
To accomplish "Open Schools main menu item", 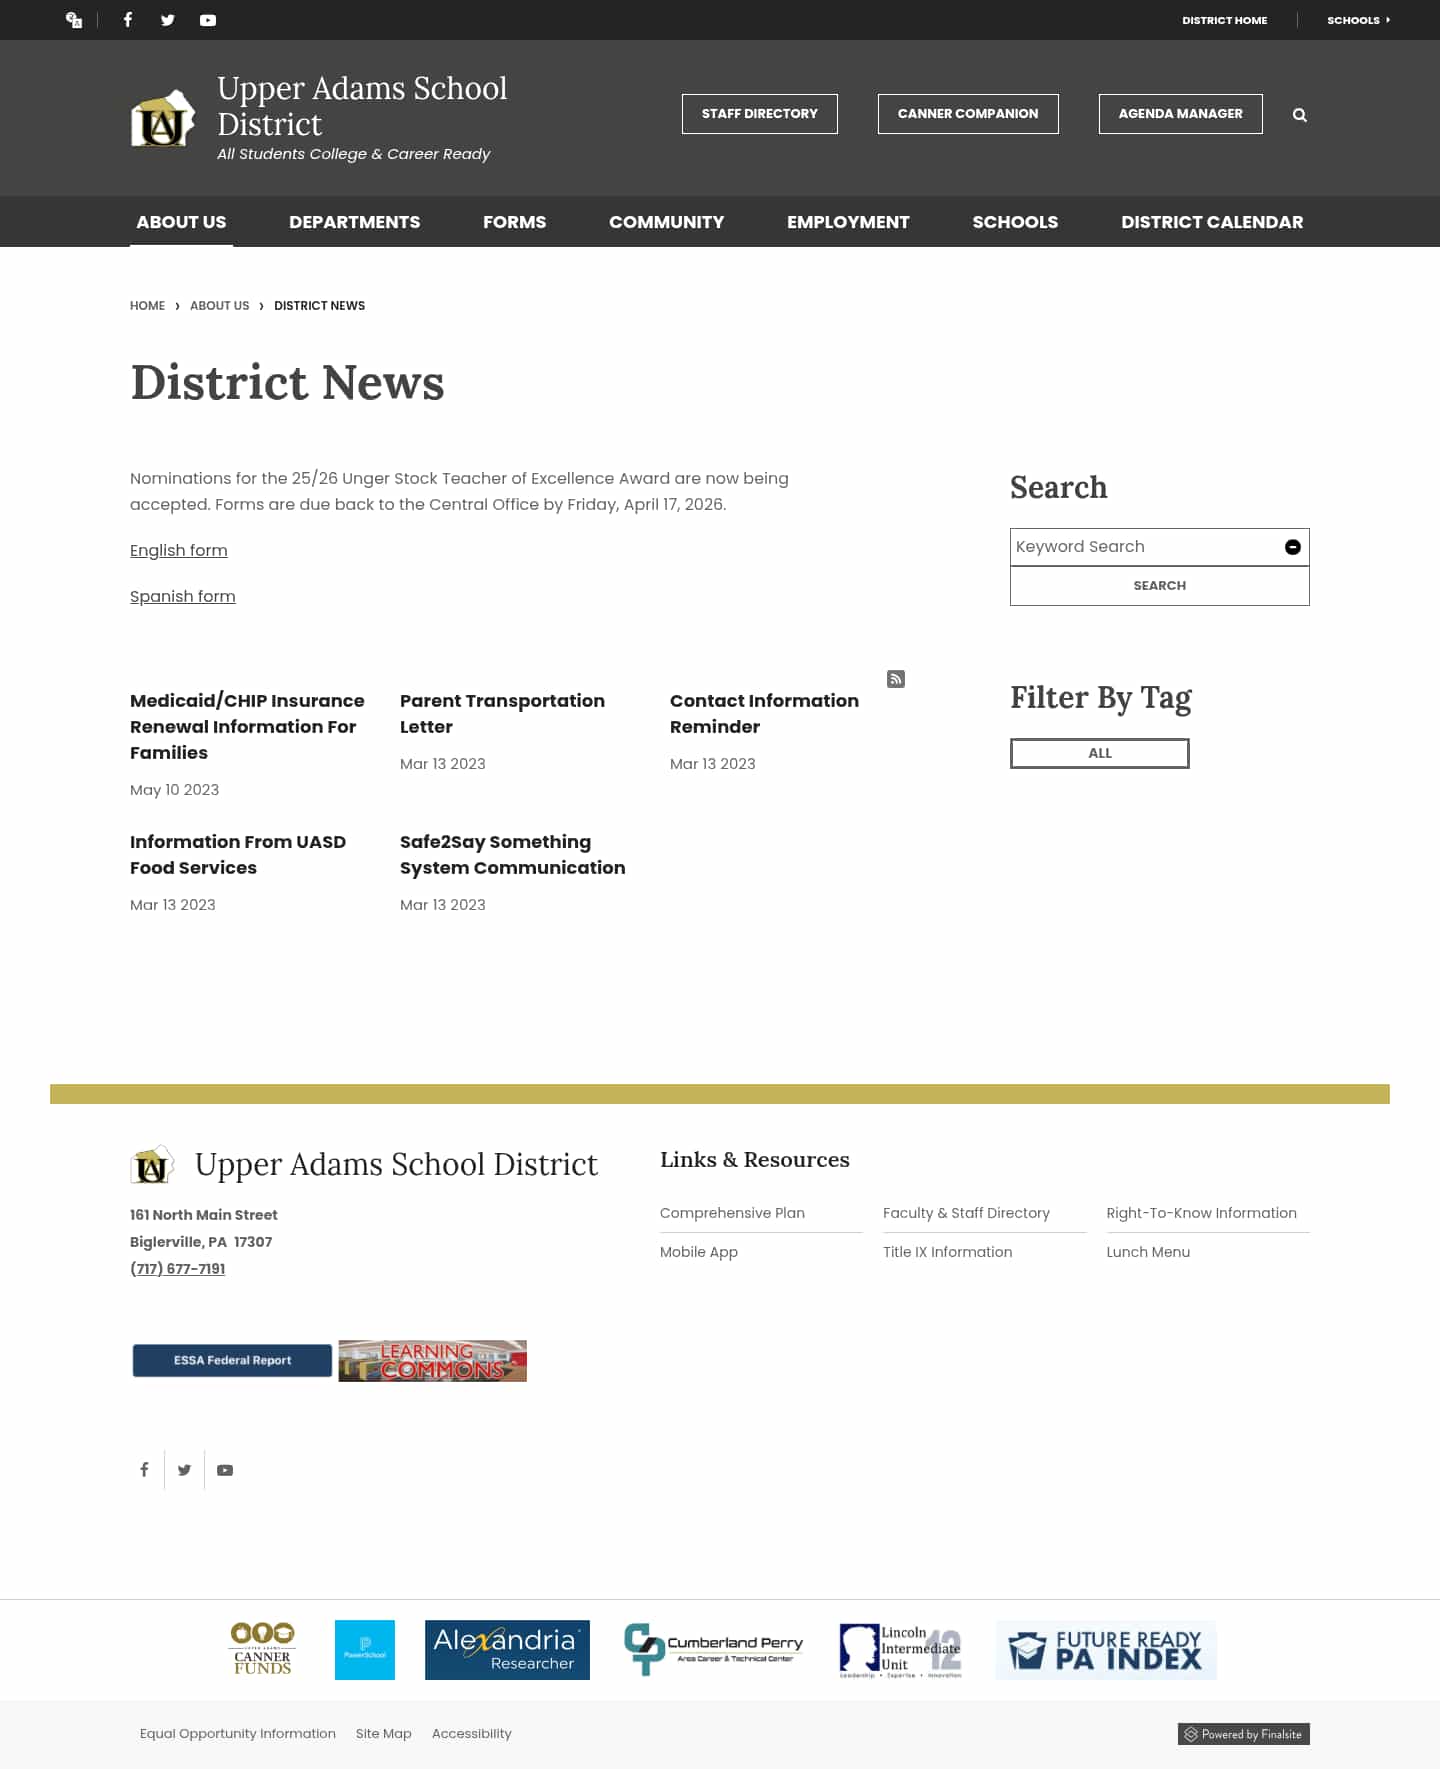I will pyautogui.click(x=1015, y=222).
